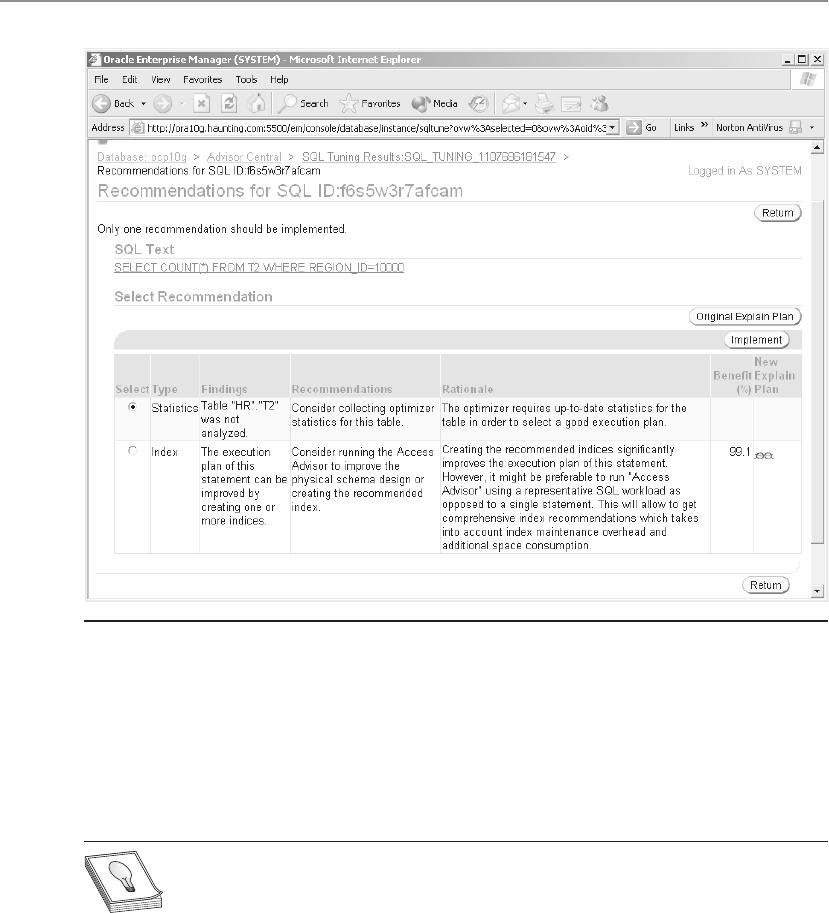This screenshot has height=913, width=829.
Task: Open the Norton AntiVirus dropdown arrow
Action: click(812, 128)
